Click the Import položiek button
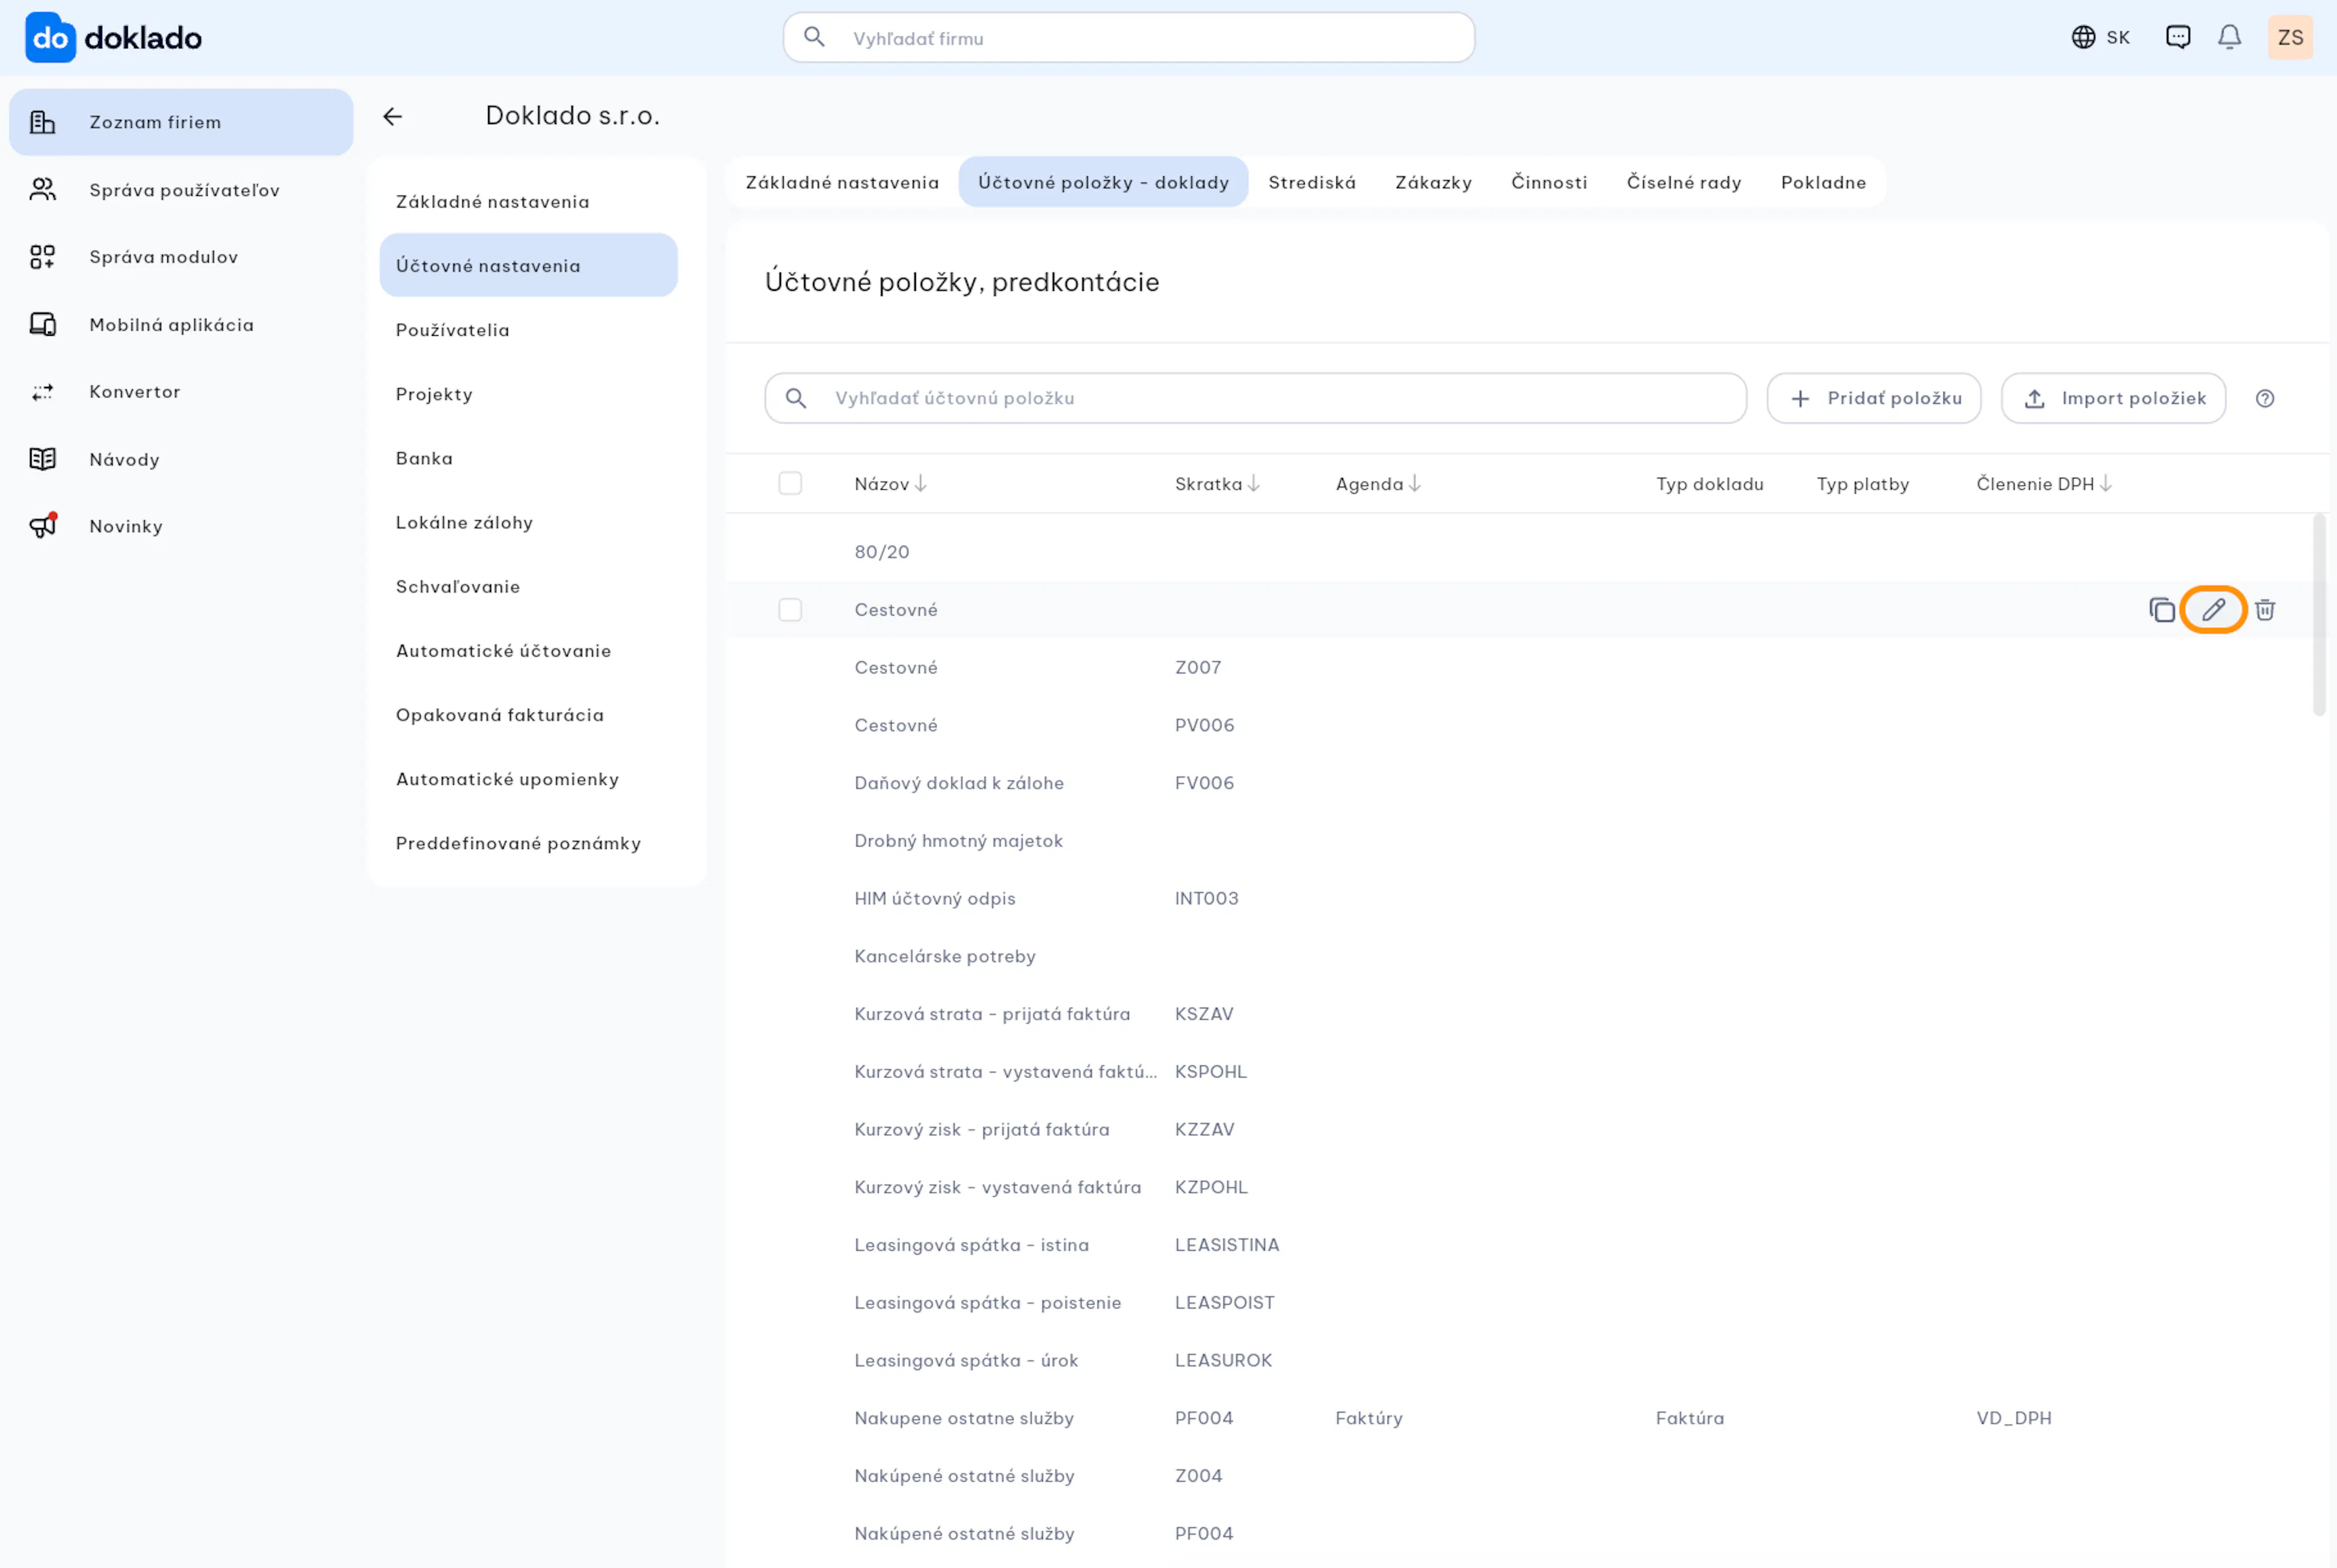Viewport: 2337px width, 1568px height. point(2113,398)
